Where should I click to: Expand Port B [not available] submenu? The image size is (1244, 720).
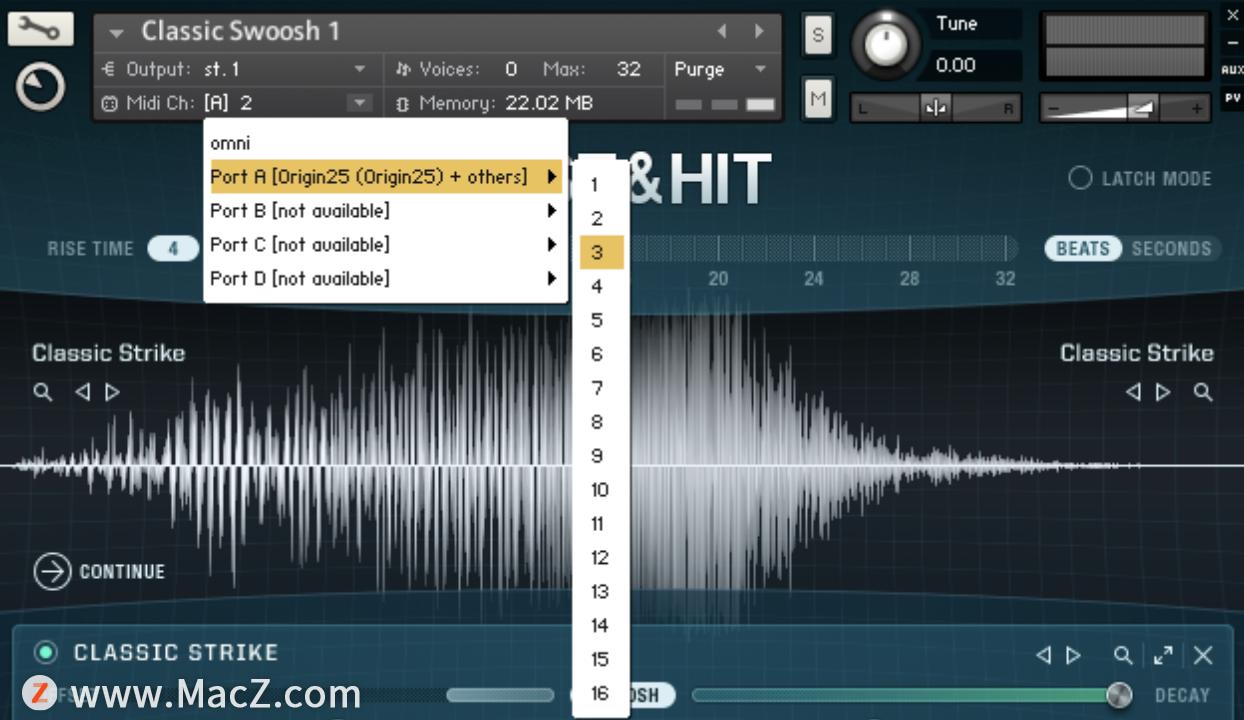(x=300, y=210)
